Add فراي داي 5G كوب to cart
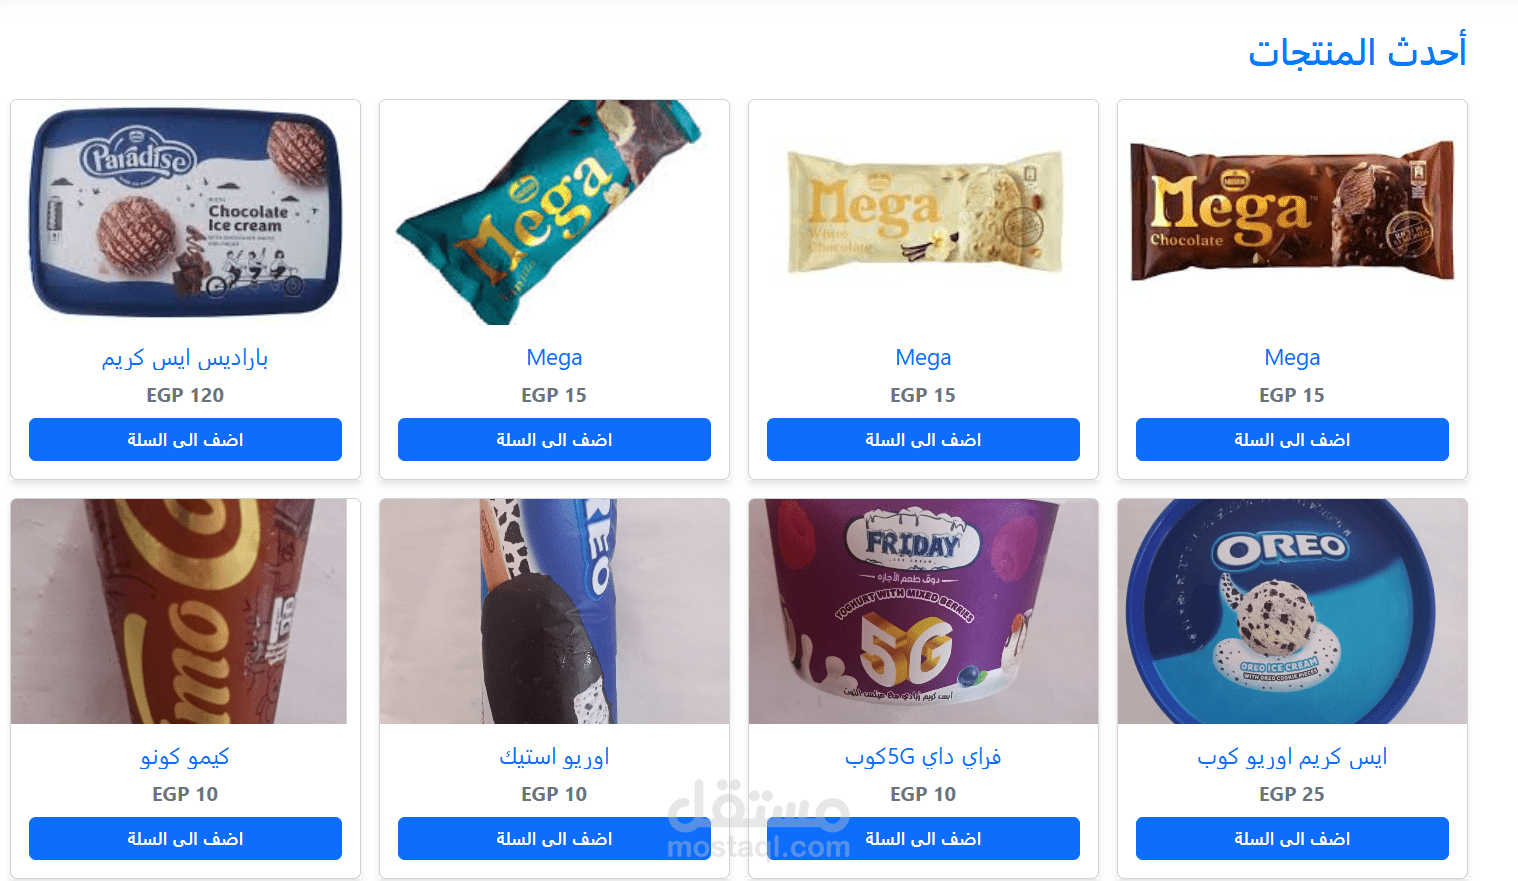 (923, 839)
